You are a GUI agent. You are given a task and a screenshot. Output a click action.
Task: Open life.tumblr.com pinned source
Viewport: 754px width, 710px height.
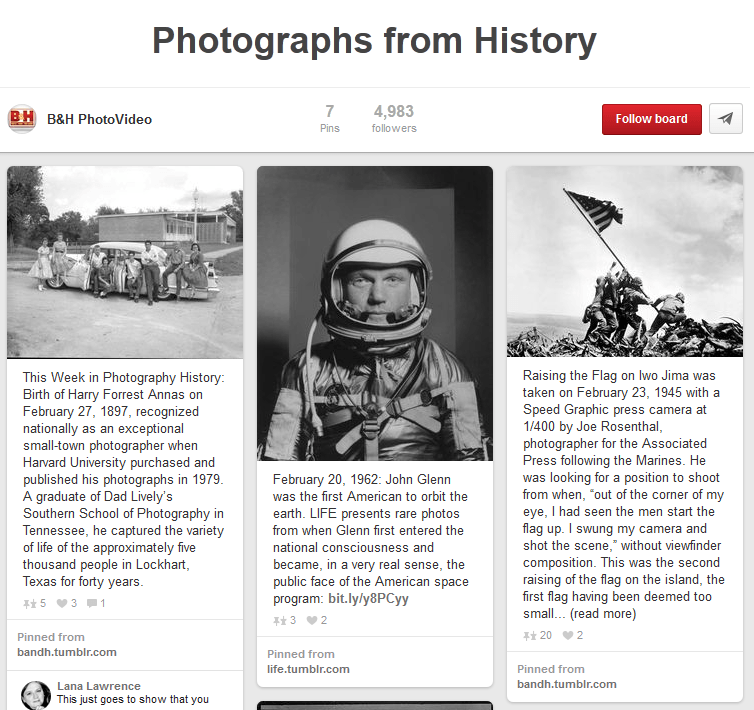coord(308,669)
